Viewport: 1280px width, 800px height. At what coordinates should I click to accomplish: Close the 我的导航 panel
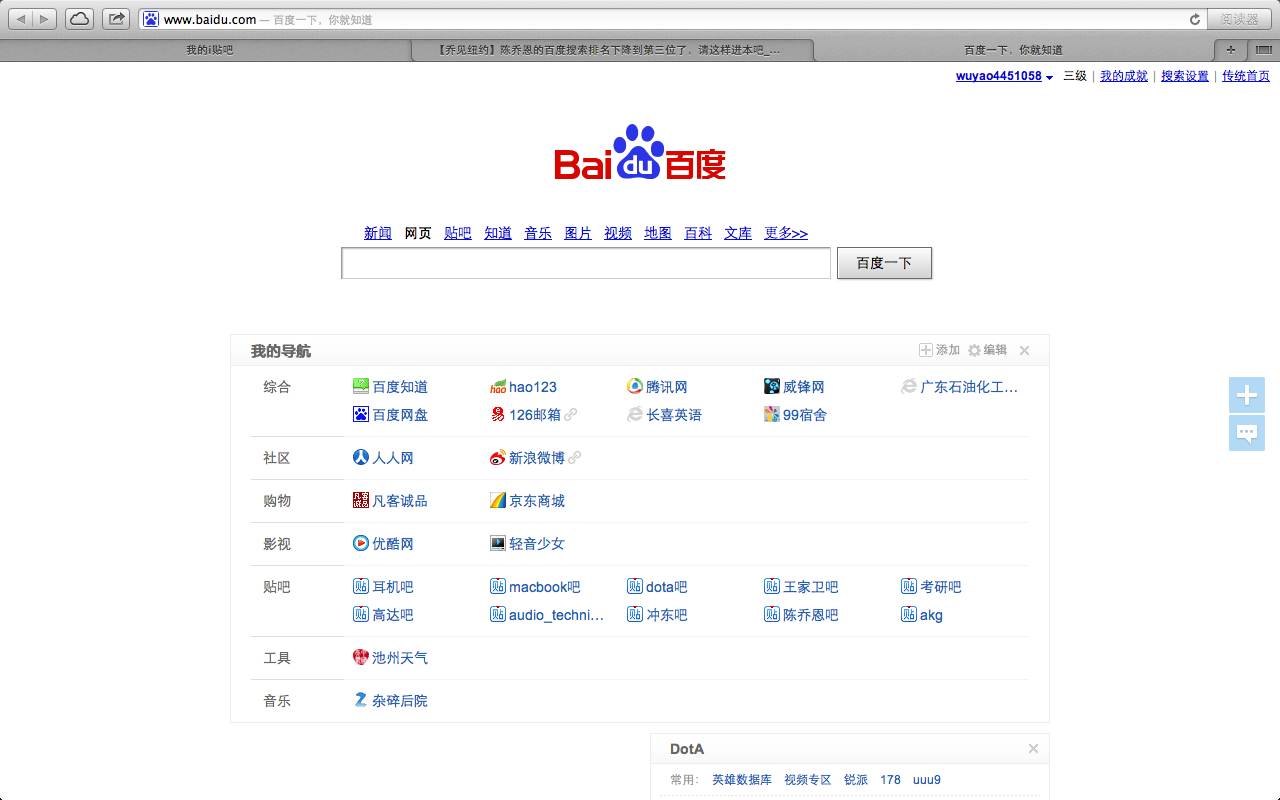click(x=1024, y=350)
